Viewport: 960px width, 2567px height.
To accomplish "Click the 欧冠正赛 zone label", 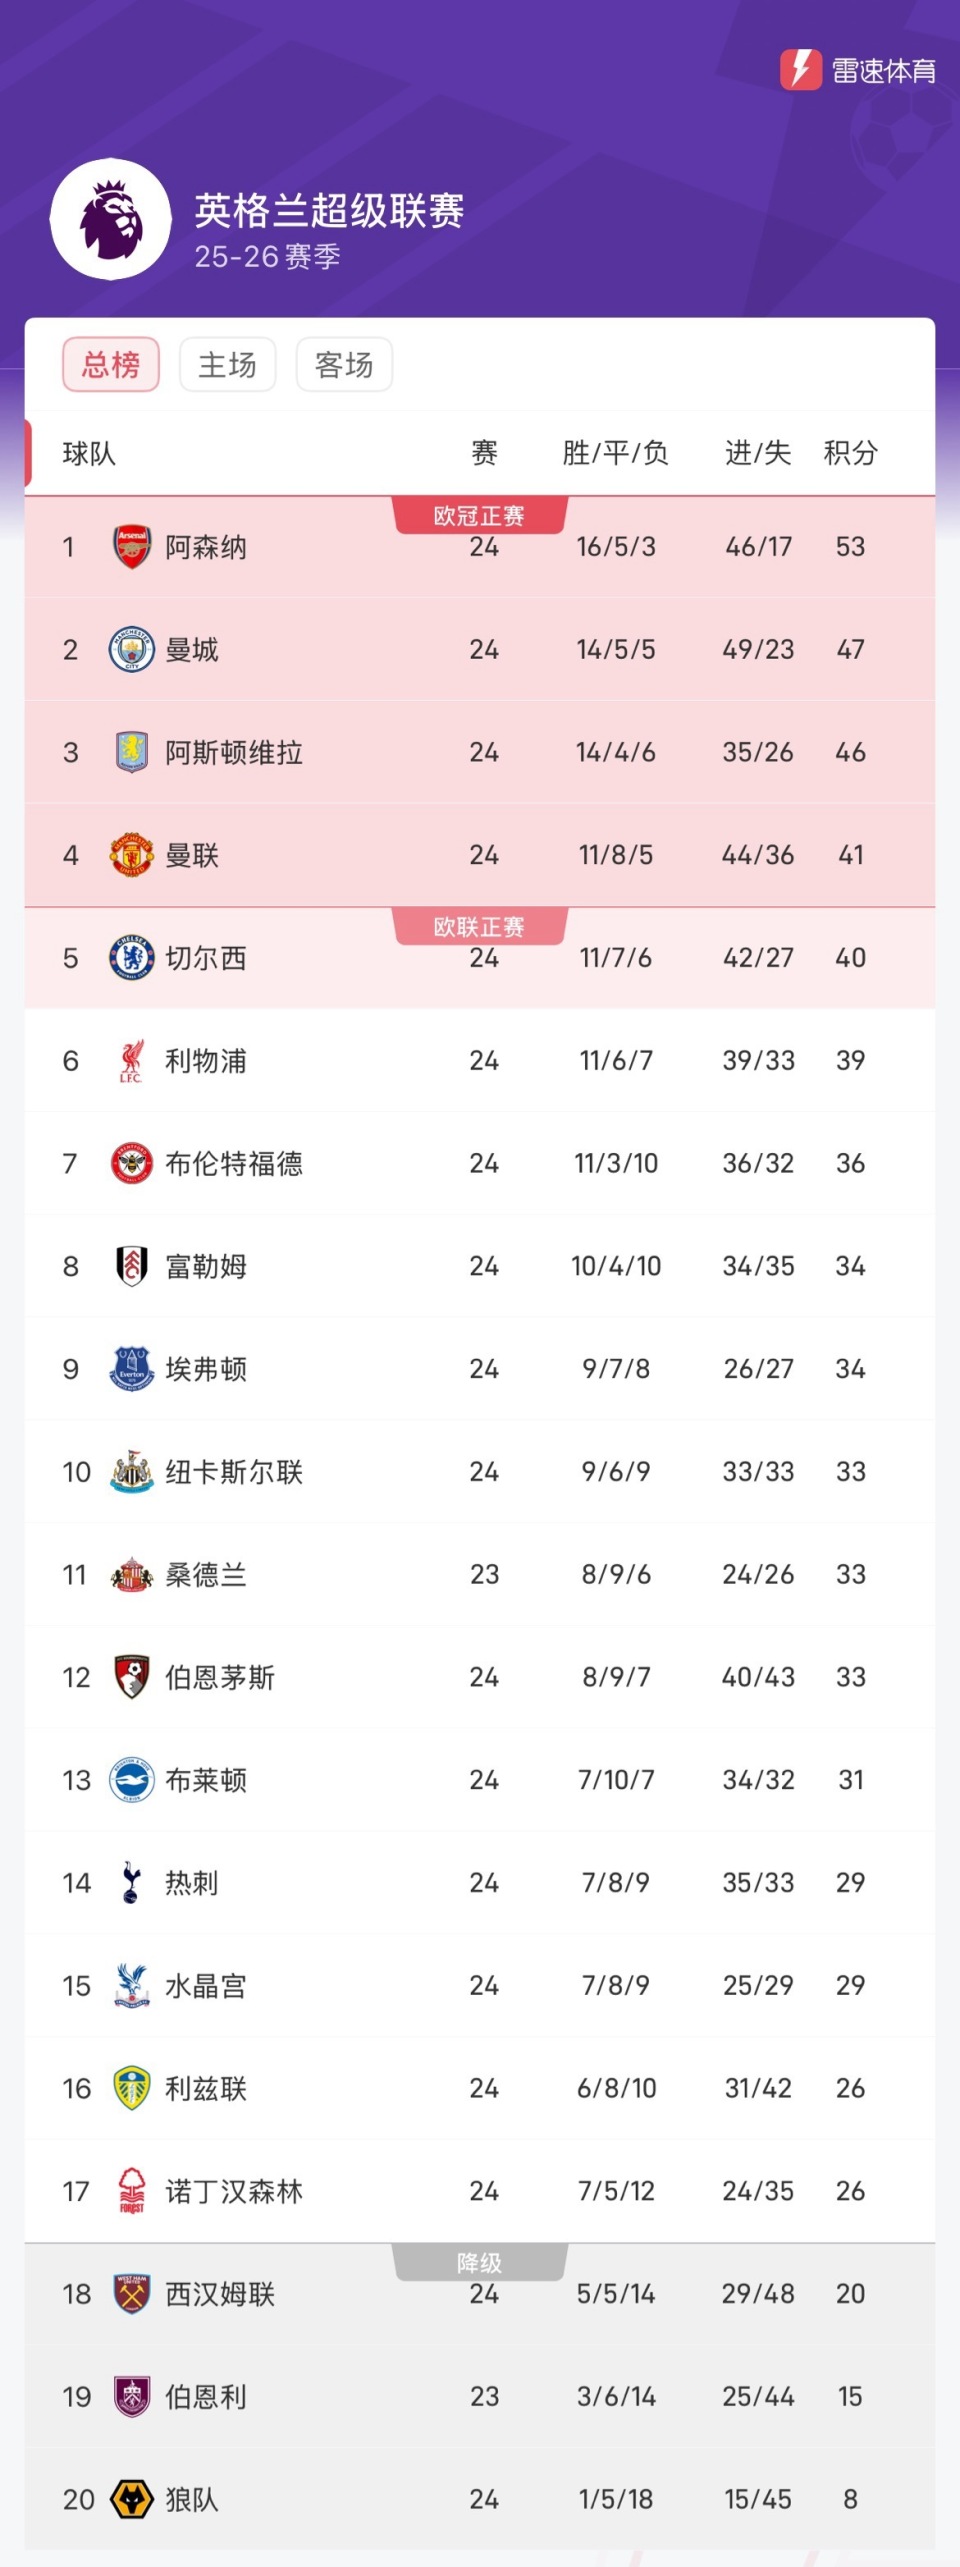I will 479,516.
